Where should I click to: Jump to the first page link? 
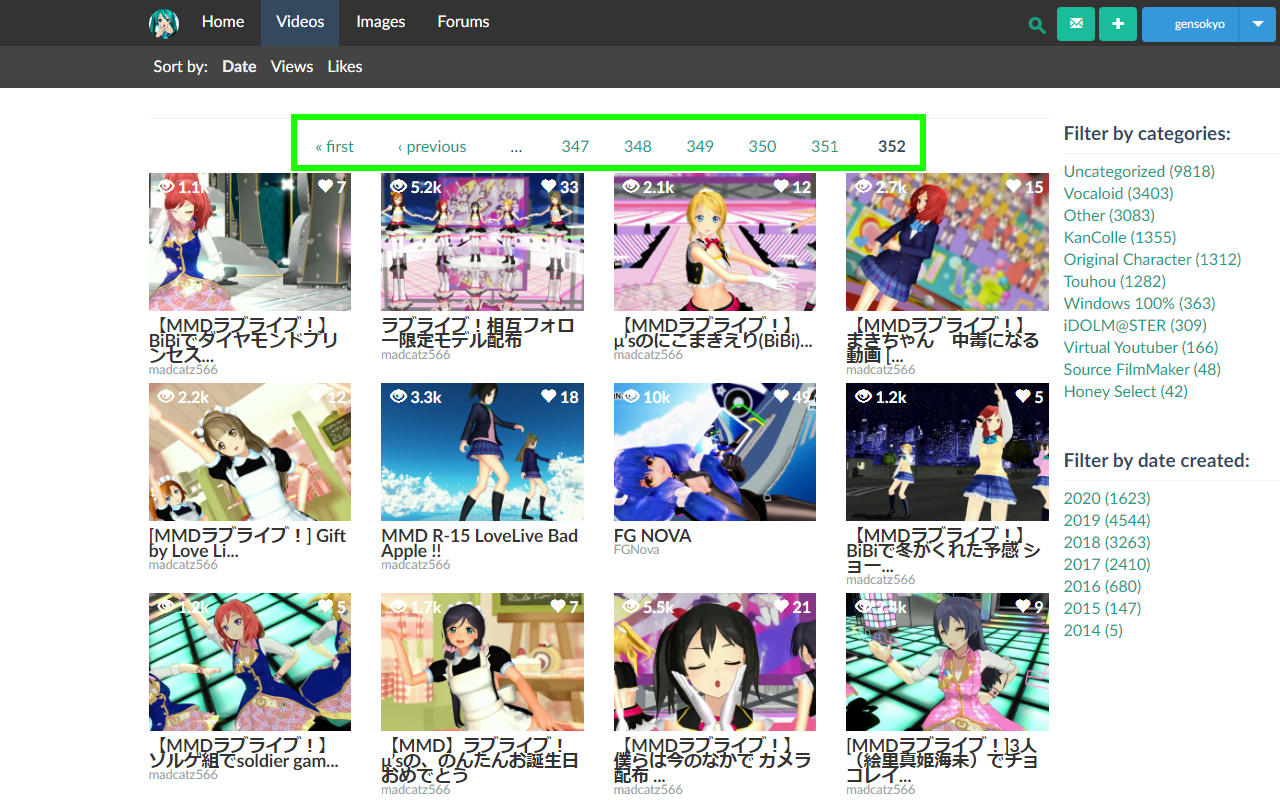pyautogui.click(x=335, y=146)
